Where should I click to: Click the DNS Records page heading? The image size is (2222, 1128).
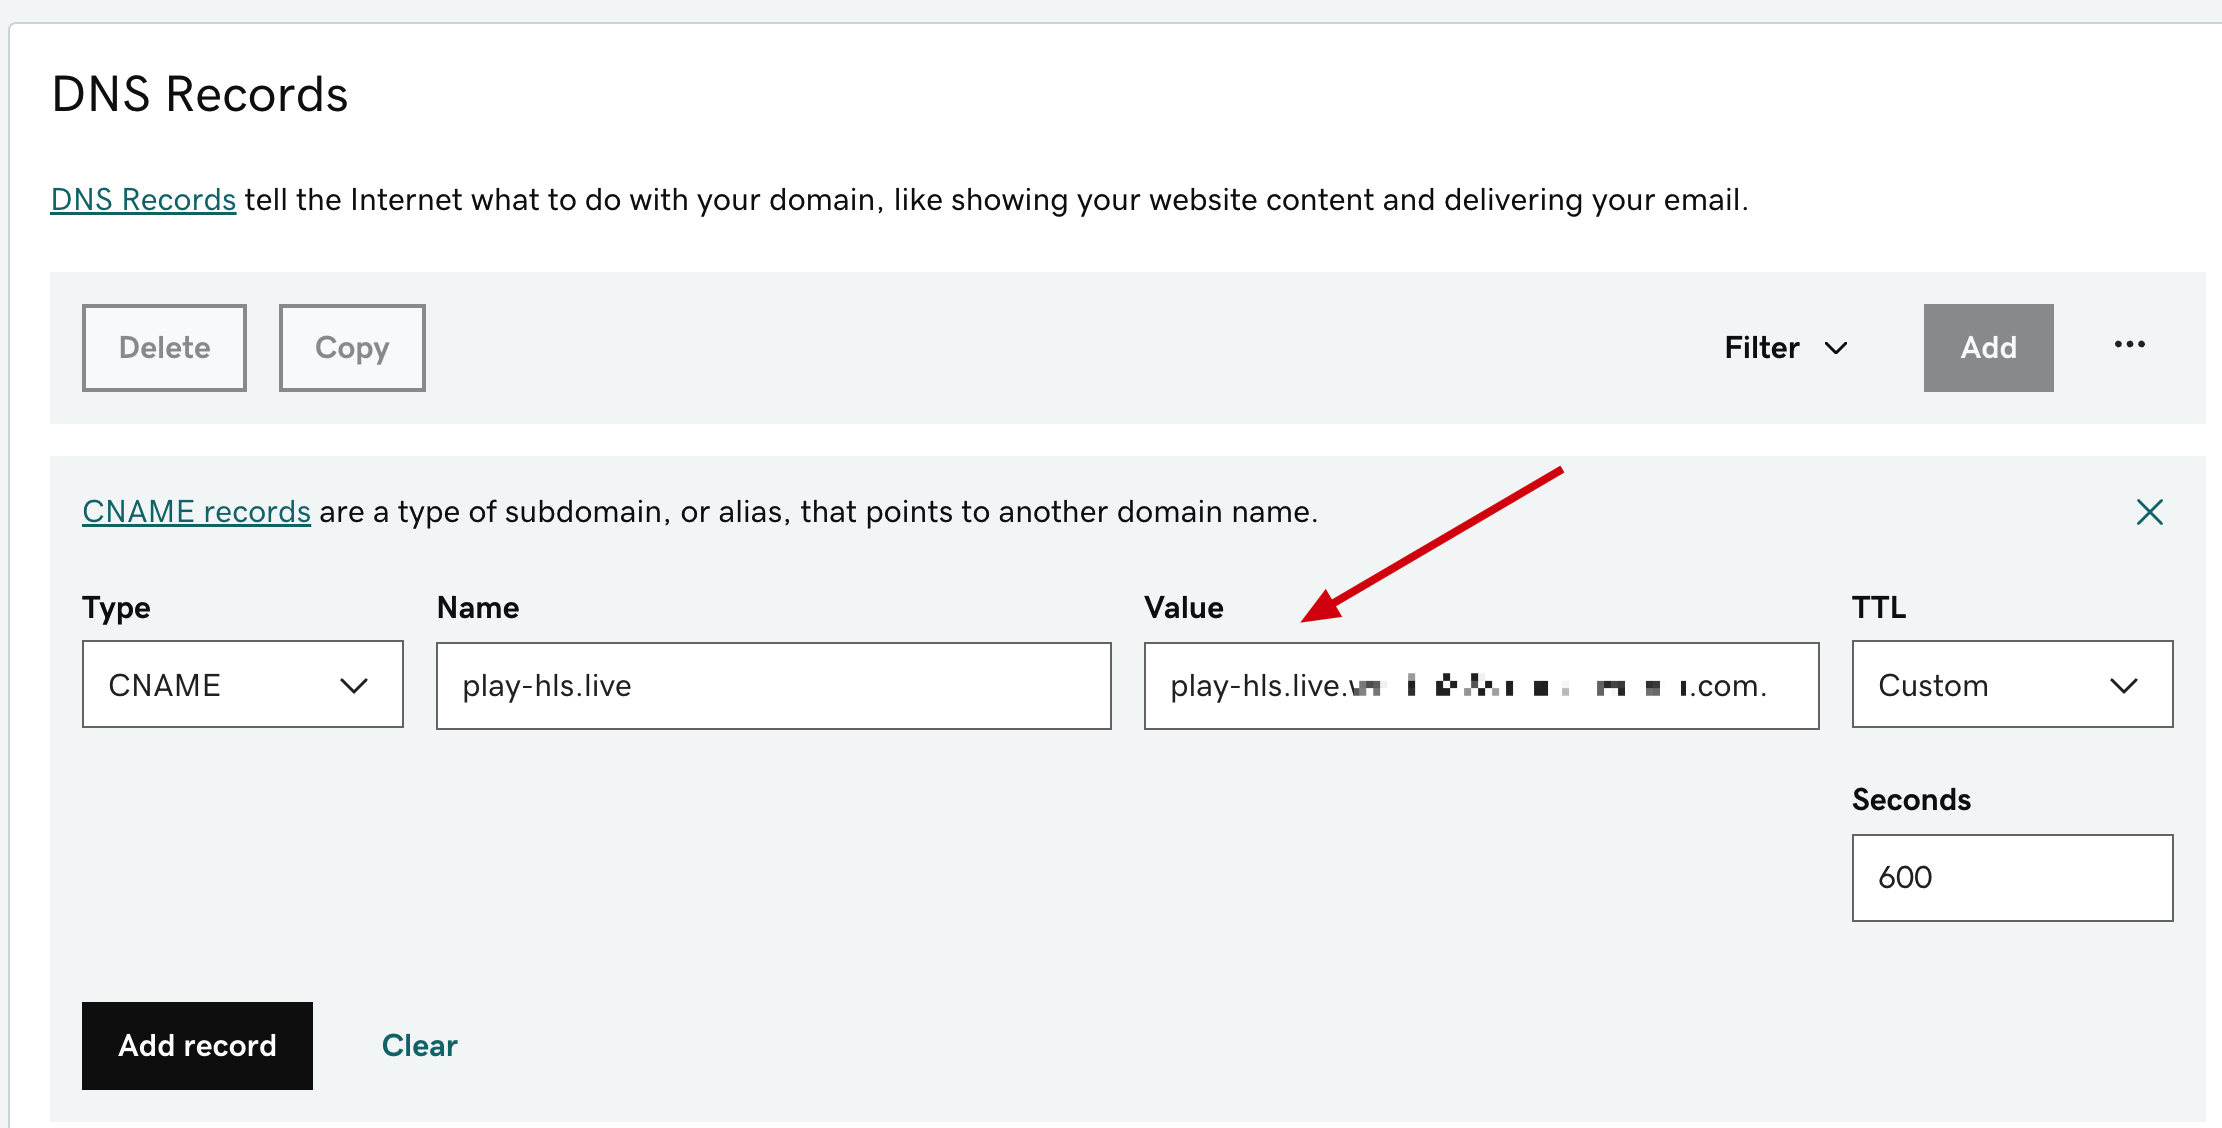tap(200, 95)
